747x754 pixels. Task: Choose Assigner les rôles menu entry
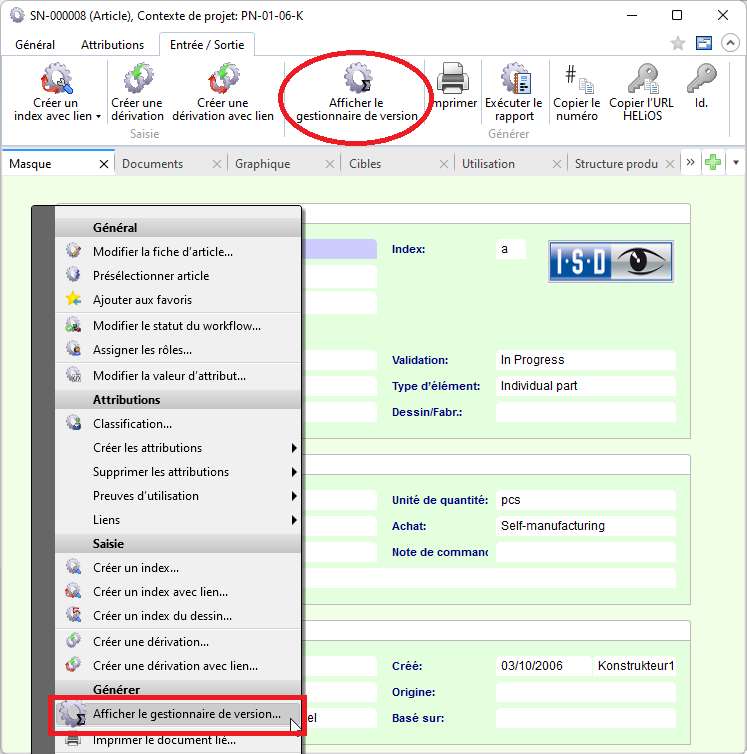pyautogui.click(x=178, y=350)
